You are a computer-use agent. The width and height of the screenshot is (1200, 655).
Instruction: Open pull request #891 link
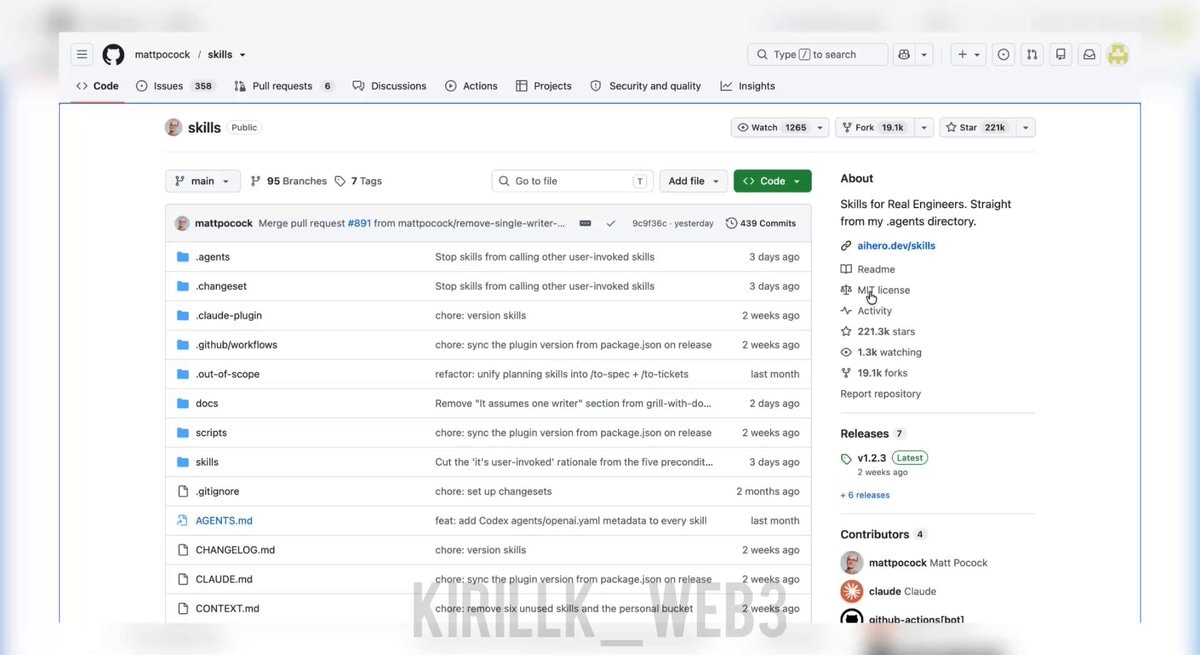tap(359, 223)
